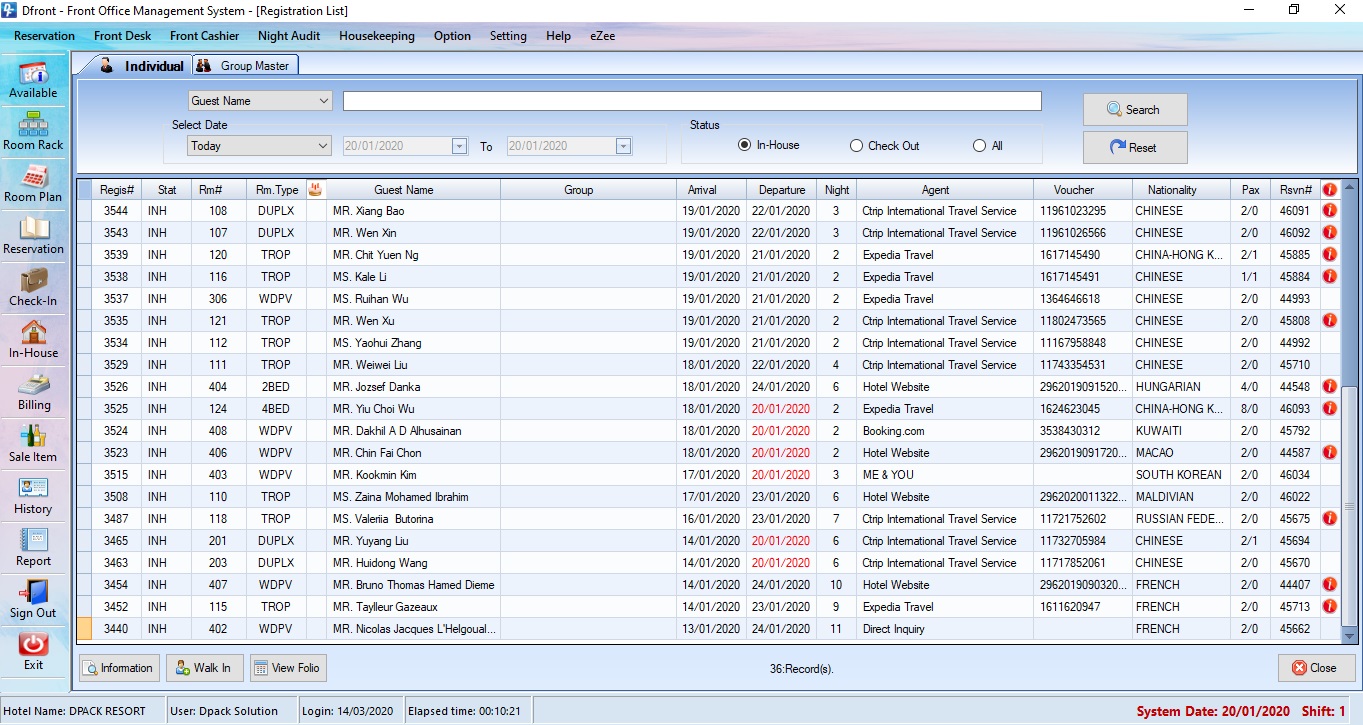
Task: Click red info icon for Jozsef Danka
Action: [x=1330, y=387]
